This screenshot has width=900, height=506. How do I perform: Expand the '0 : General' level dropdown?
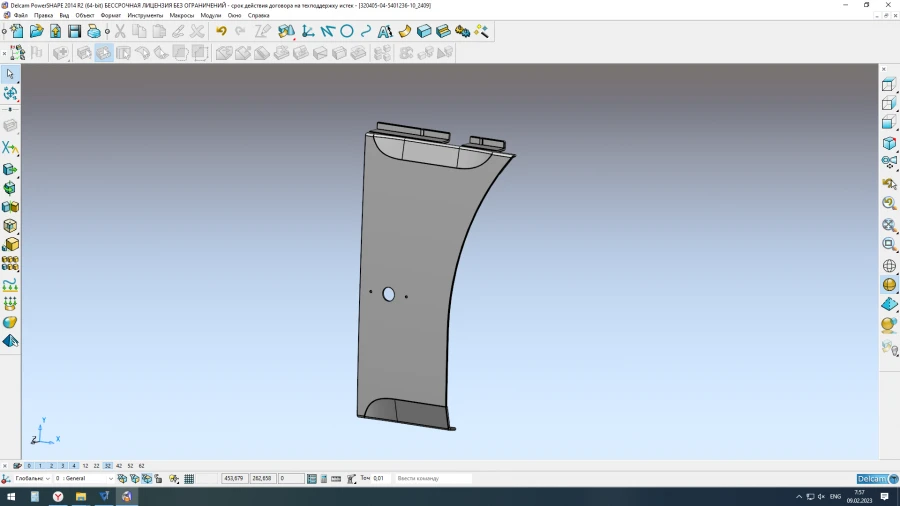click(x=109, y=479)
